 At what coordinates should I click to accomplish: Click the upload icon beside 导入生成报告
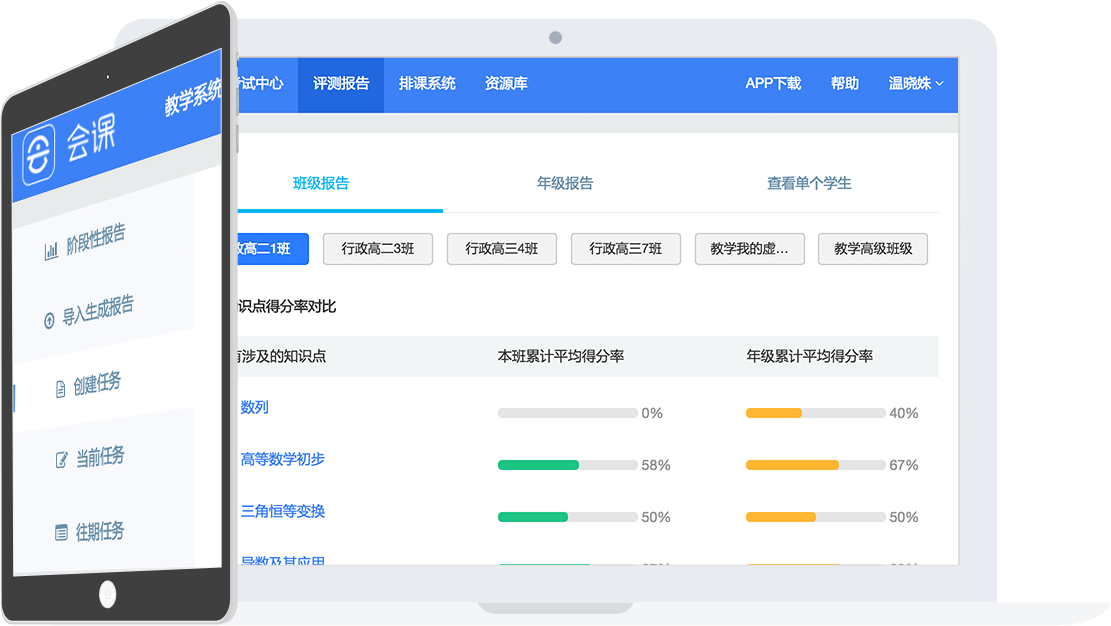[x=49, y=321]
